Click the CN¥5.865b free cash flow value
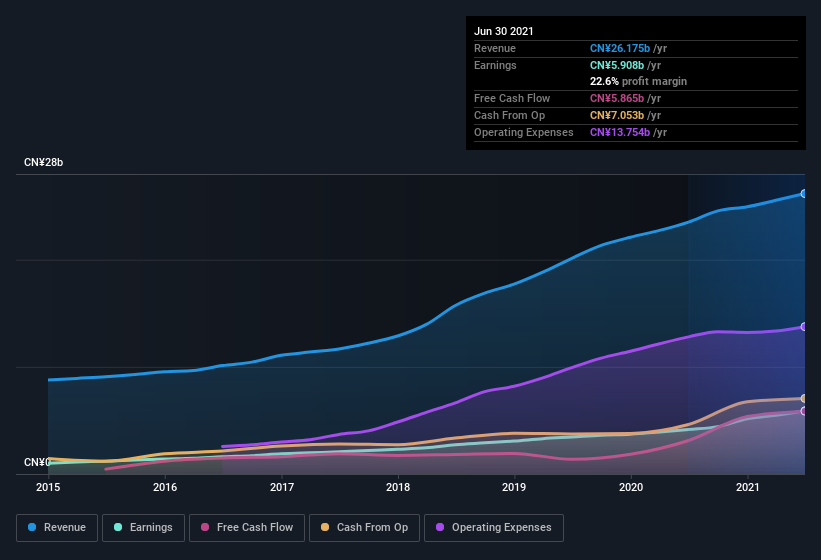This screenshot has height=560, width=821. point(617,98)
